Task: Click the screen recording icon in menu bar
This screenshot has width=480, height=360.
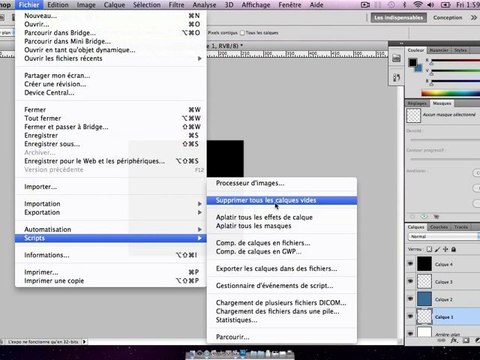Action: click(366, 5)
